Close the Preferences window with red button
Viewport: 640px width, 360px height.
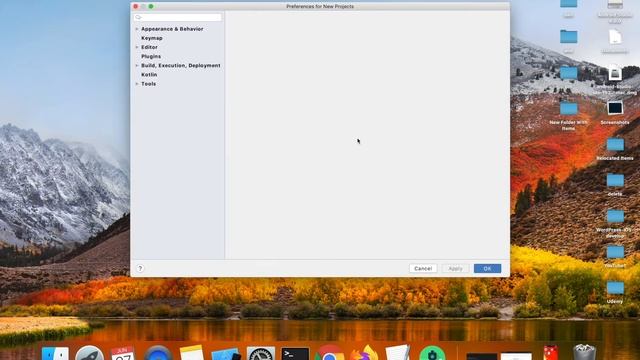[136, 6]
